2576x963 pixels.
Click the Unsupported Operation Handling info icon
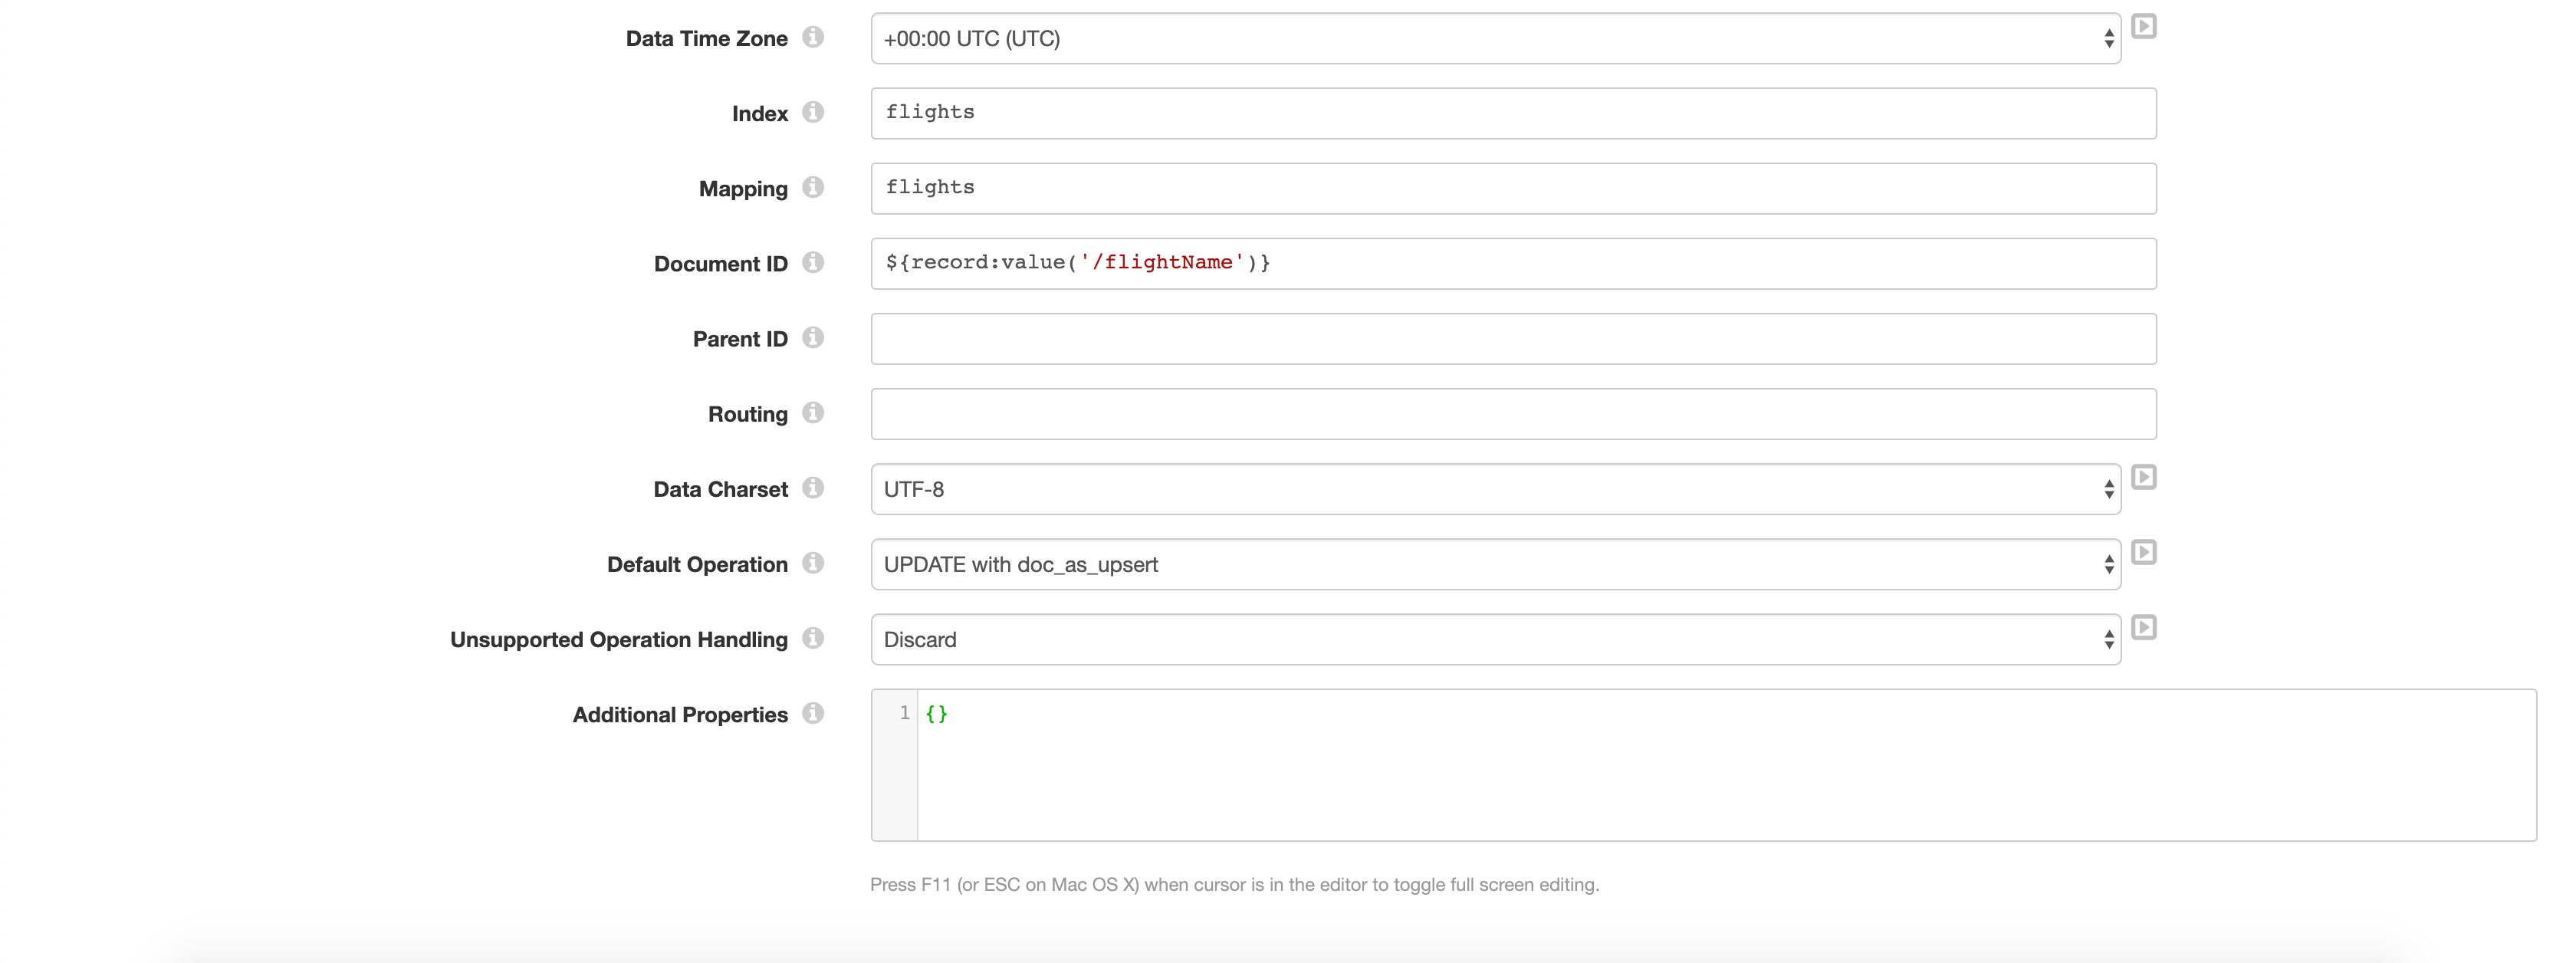tap(813, 638)
